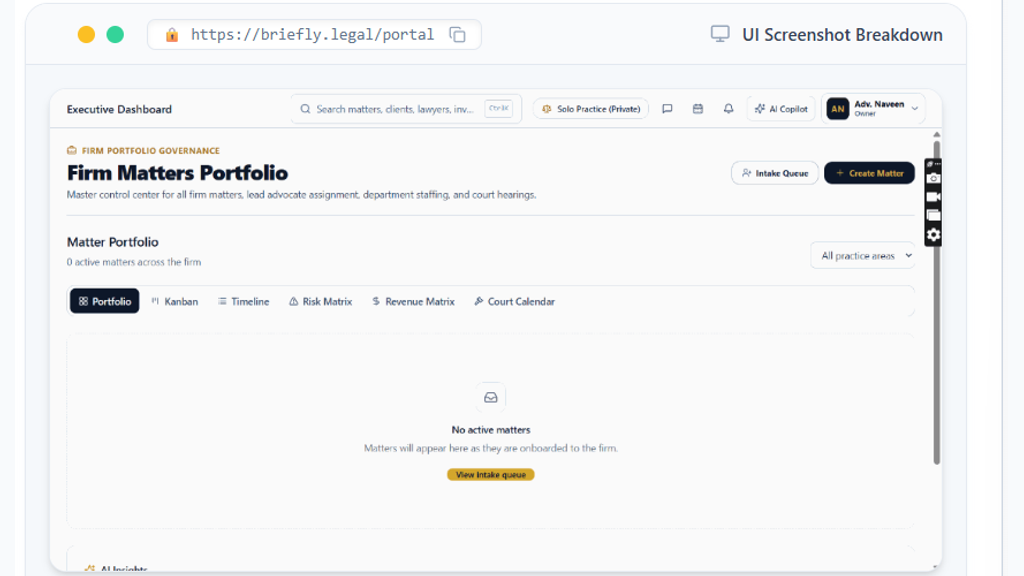Copy the briefly.legal portal URL
Viewport: 1024px width, 576px height.
[x=458, y=35]
